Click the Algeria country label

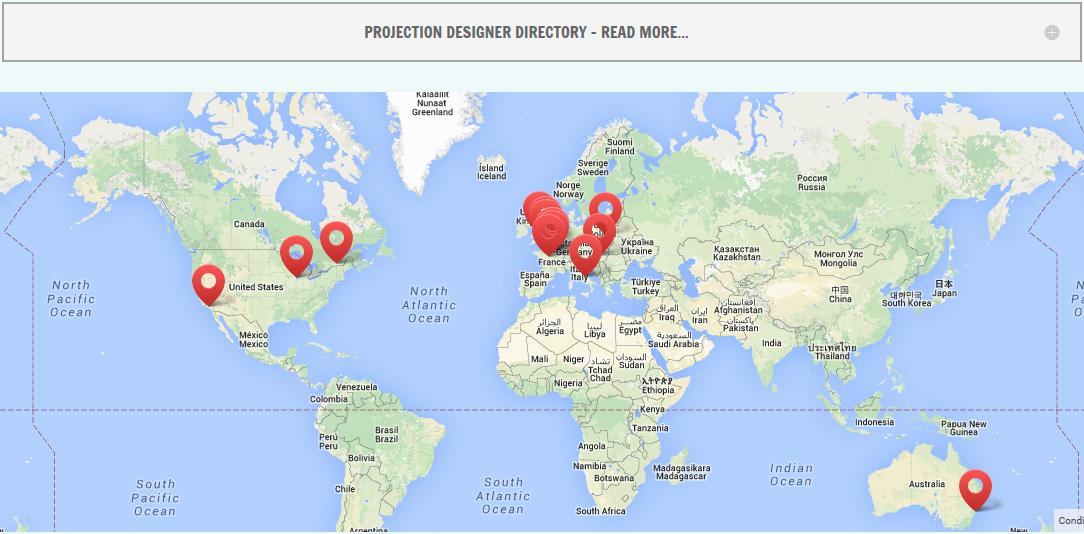(x=551, y=326)
